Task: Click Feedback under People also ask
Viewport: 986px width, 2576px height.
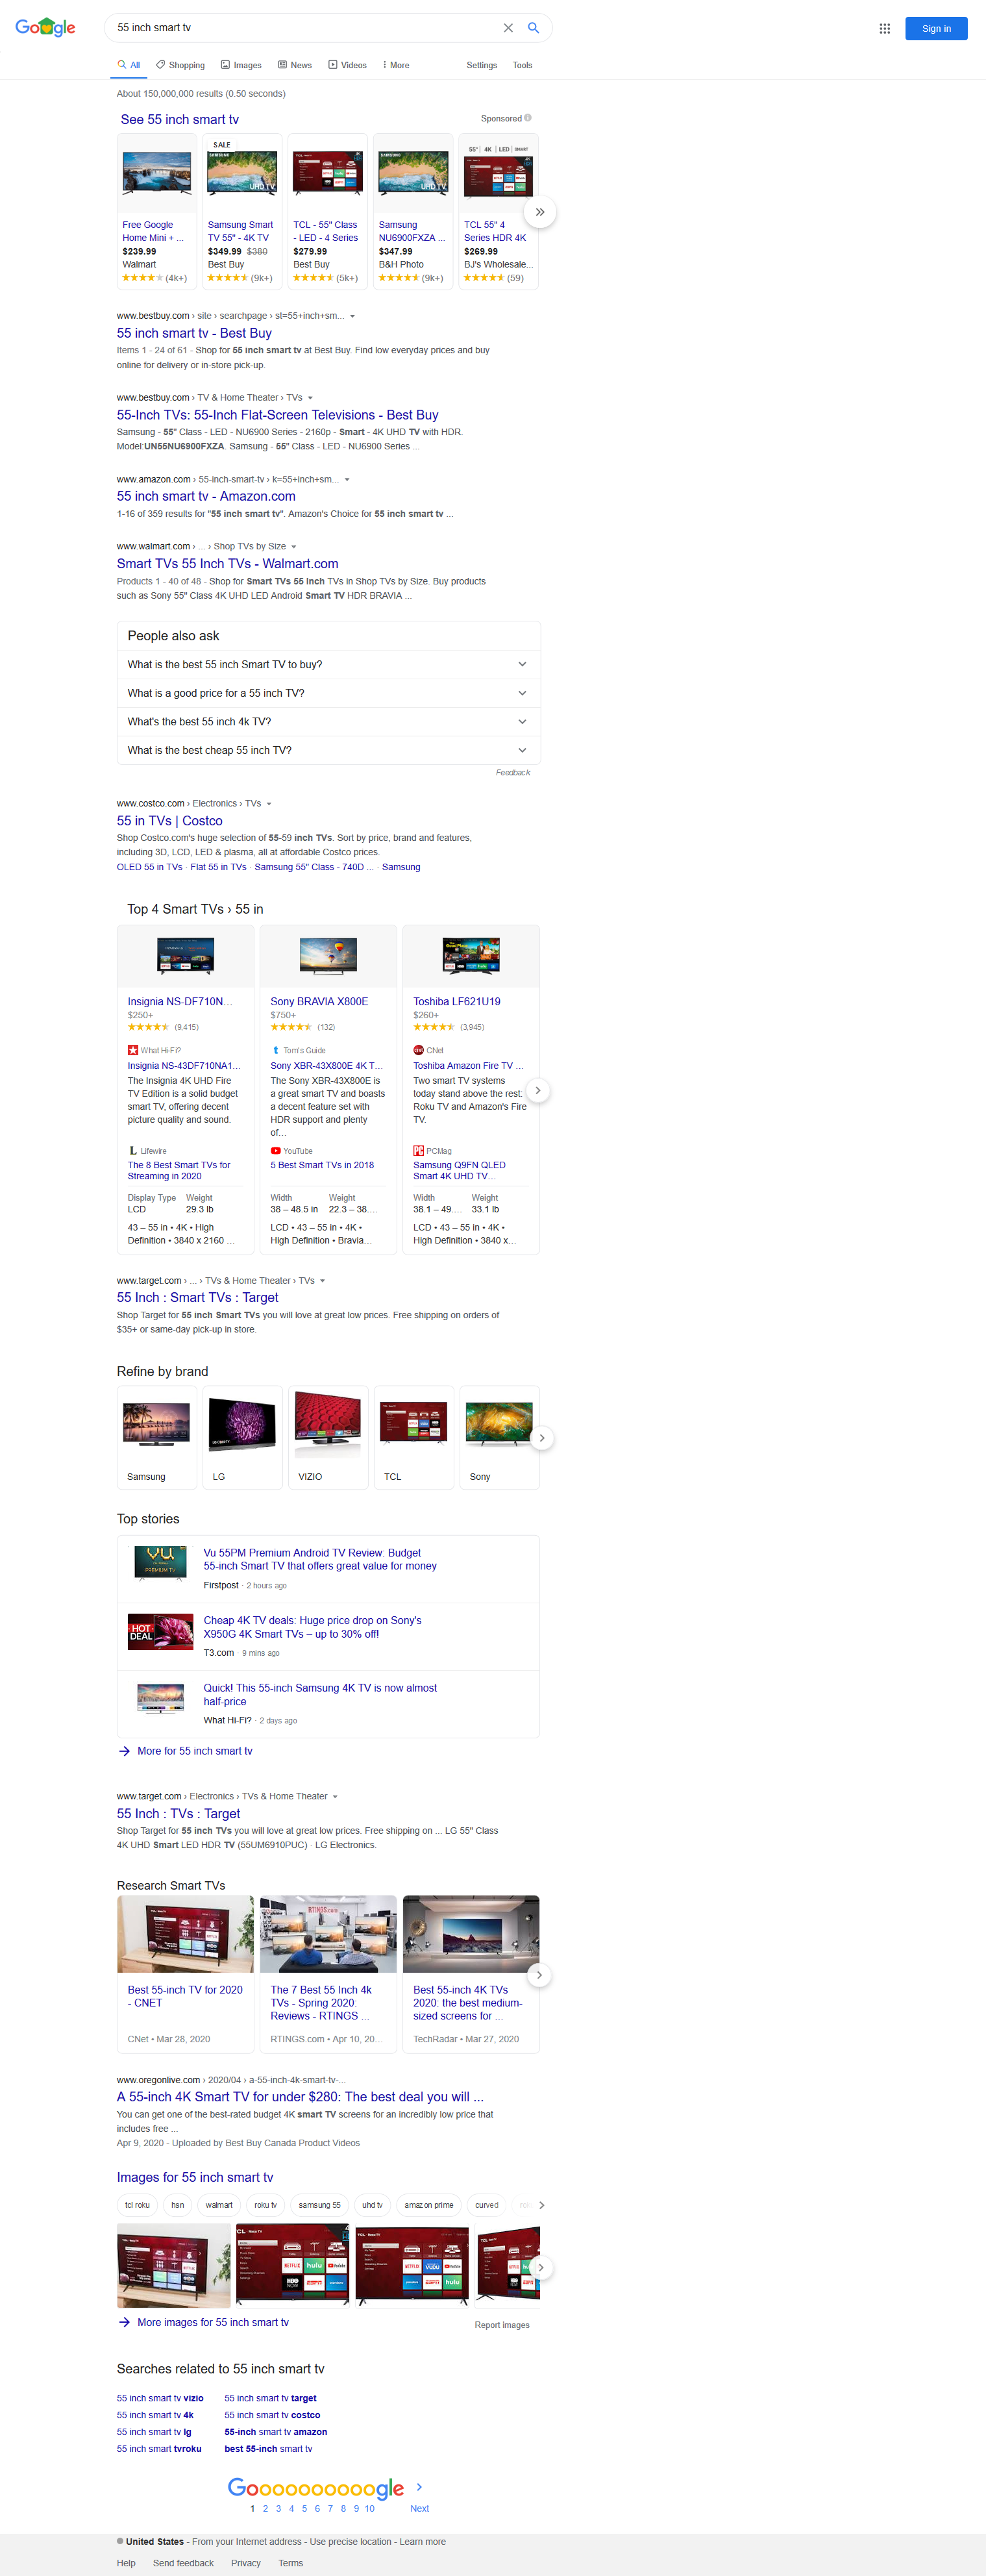Action: [513, 773]
